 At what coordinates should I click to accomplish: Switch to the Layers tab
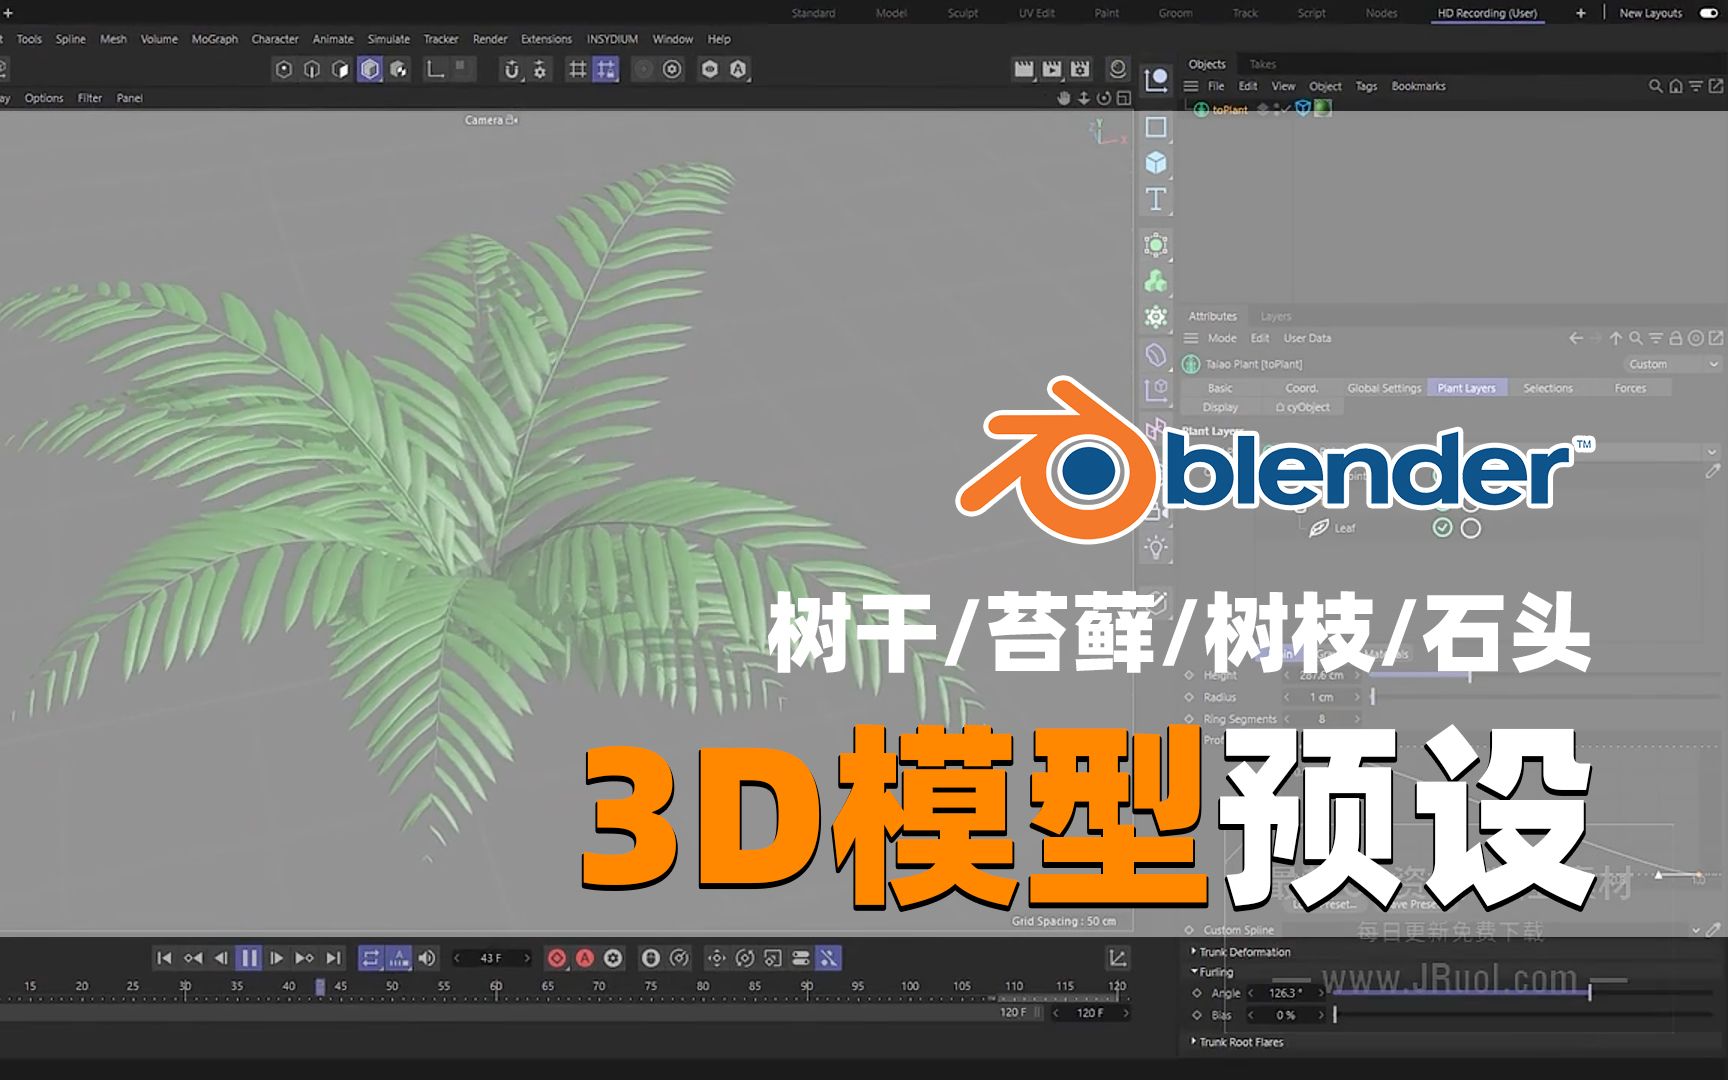[1275, 316]
